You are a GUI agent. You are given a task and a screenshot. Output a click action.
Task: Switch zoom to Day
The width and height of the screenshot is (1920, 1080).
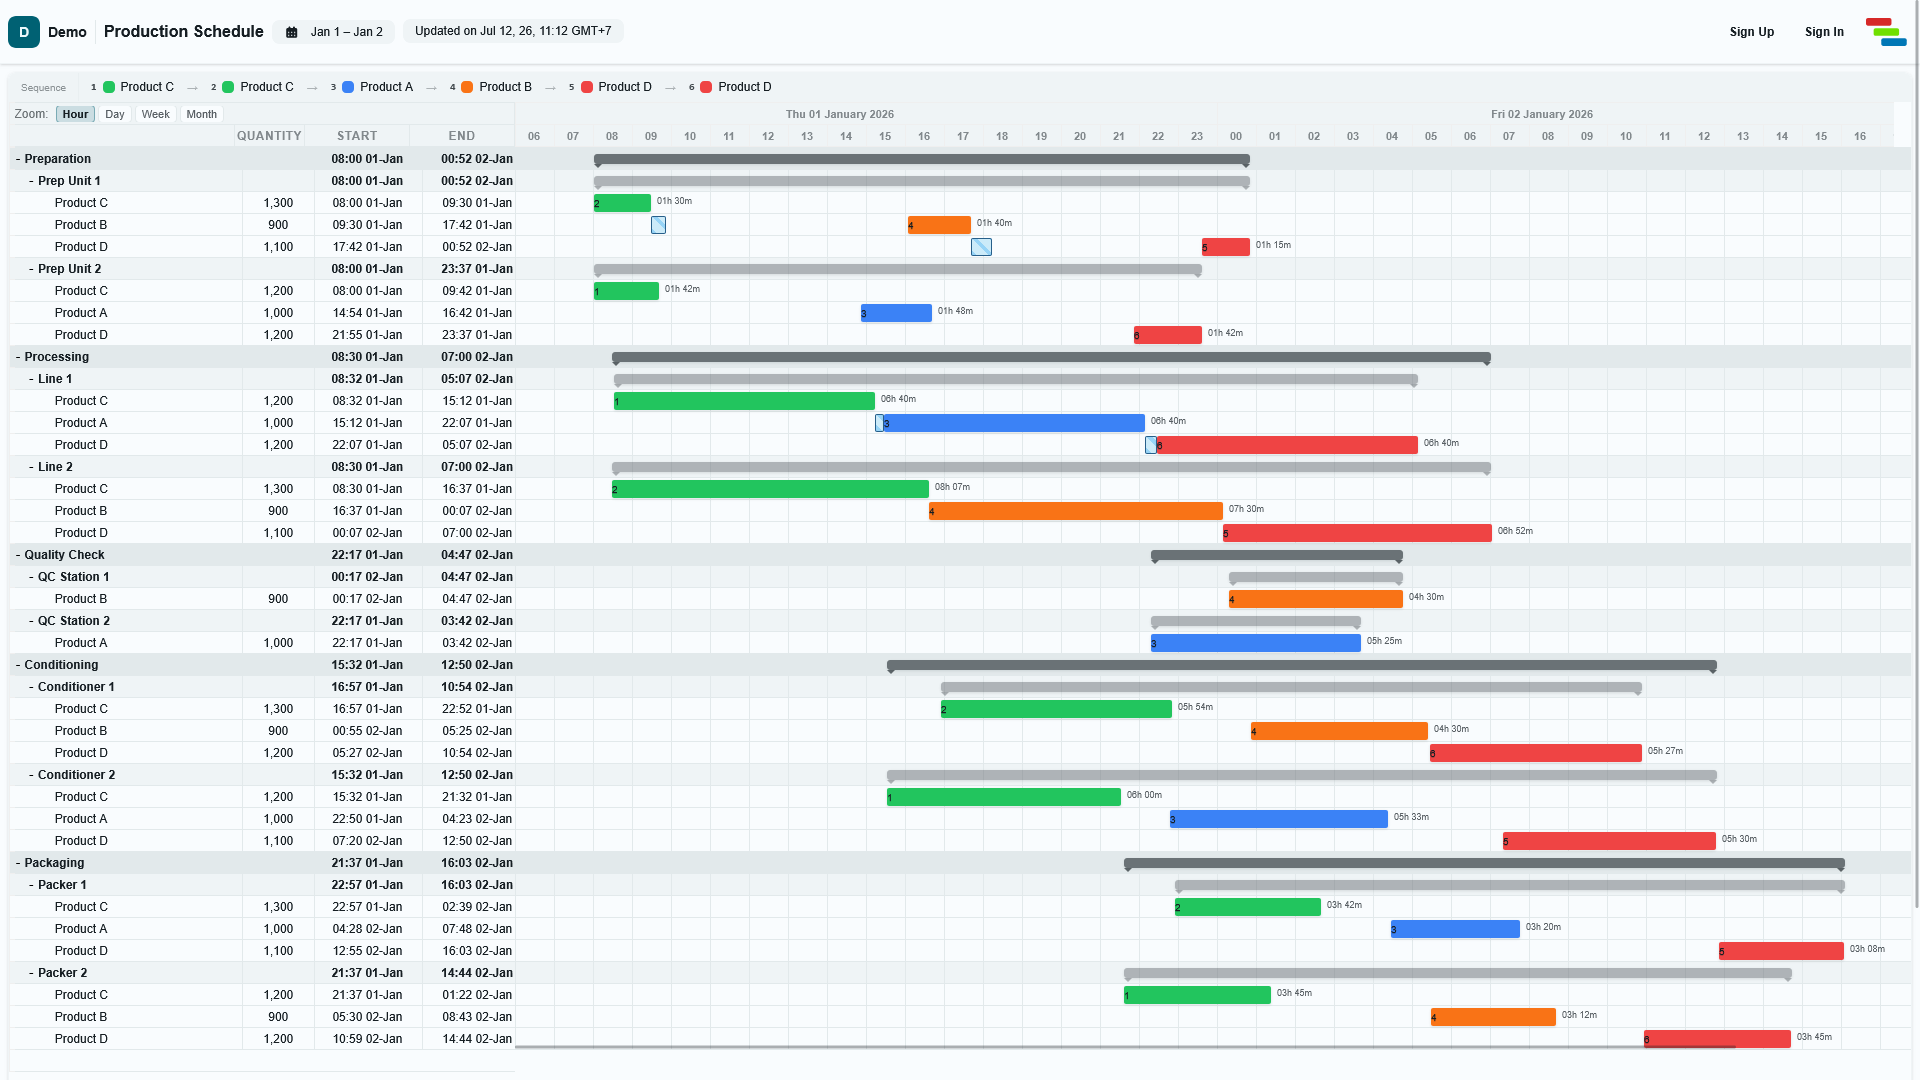115,114
